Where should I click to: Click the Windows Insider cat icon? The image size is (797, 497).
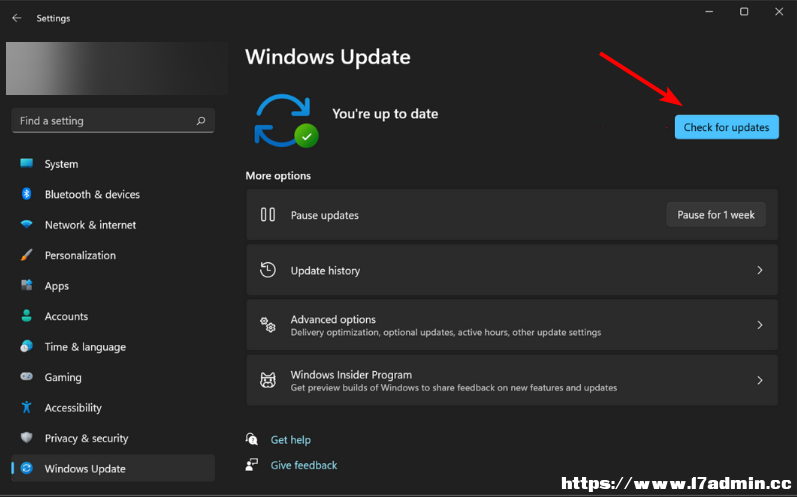coord(268,380)
